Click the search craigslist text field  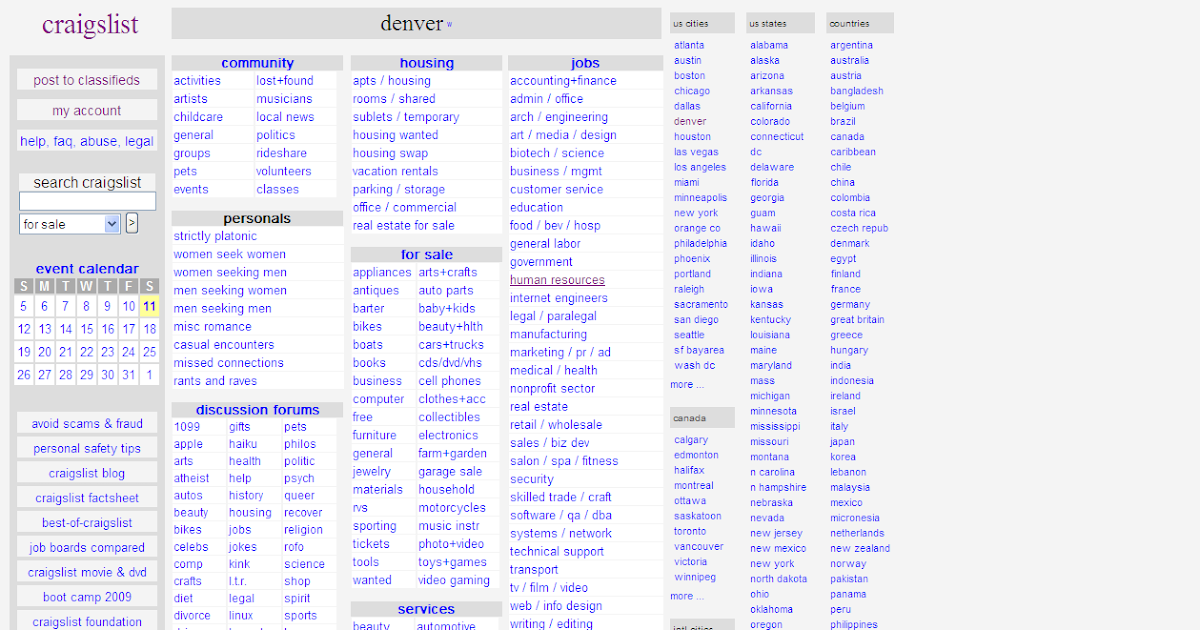click(x=86, y=200)
